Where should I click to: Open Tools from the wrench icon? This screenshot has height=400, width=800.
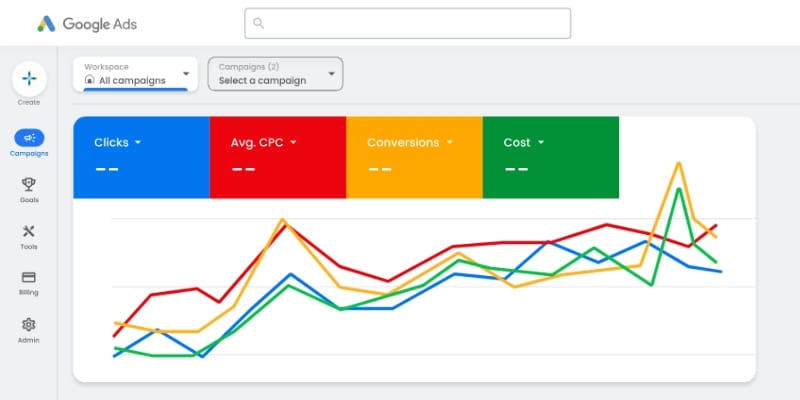28,231
